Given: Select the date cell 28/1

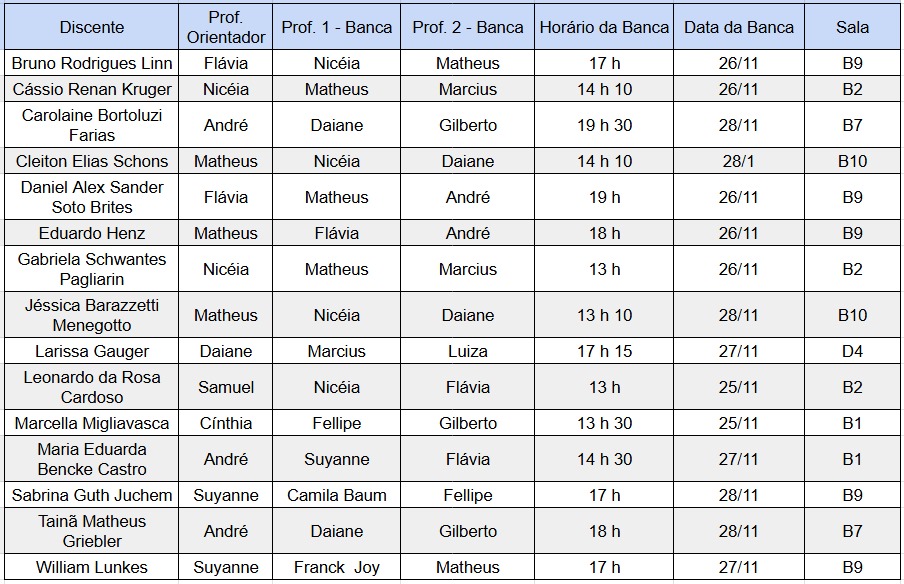Looking at the screenshot, I should pos(739,161).
